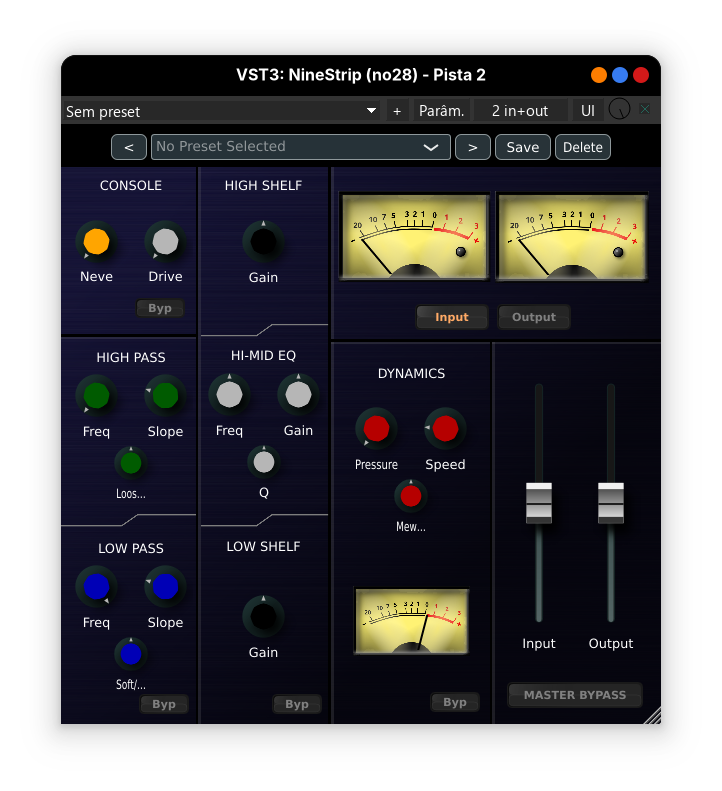Click the High Shelf Gain knob

point(263,242)
